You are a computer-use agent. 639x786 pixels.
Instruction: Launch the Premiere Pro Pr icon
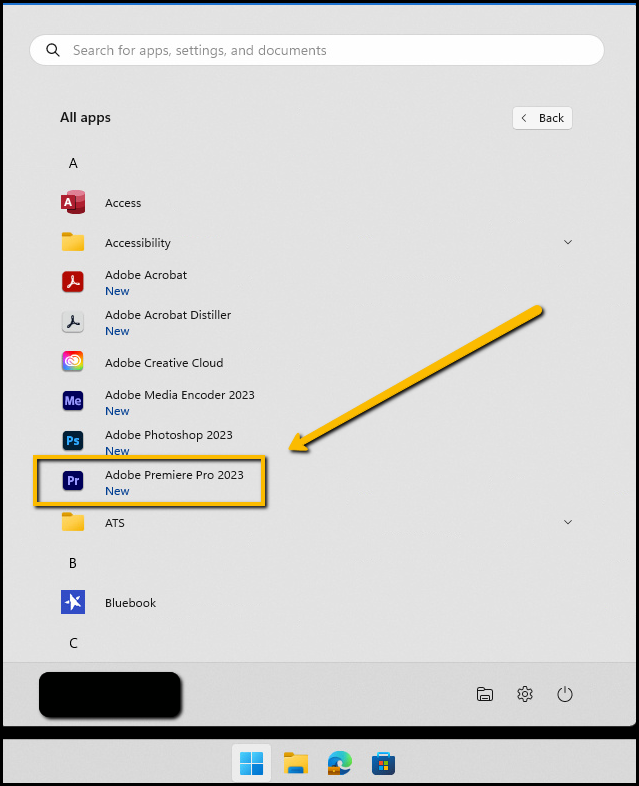click(73, 481)
